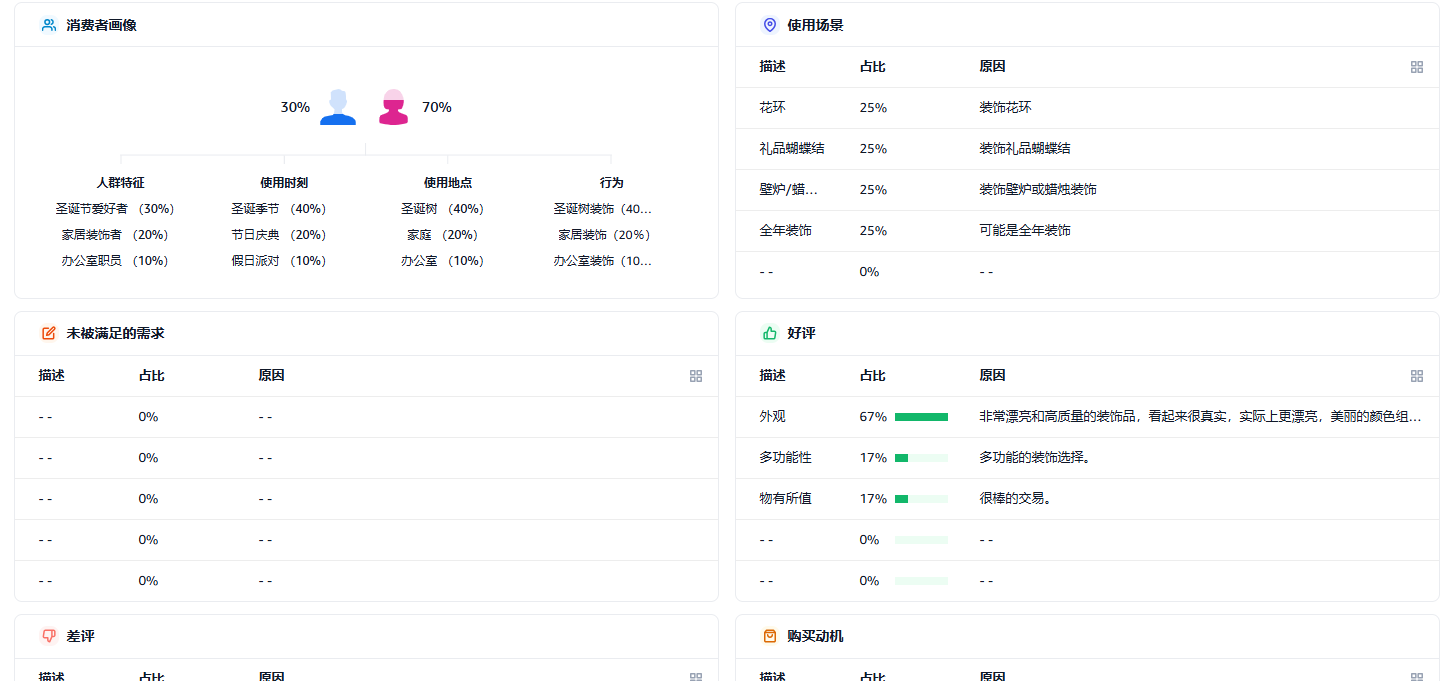Click 家居装饰 (20%) behavior entry
Screen dimensions: 1446x681
pos(605,235)
